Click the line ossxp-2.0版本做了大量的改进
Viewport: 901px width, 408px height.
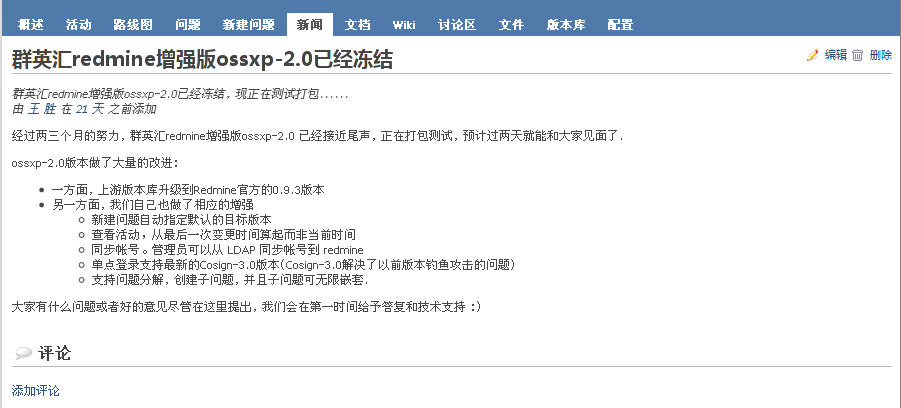pos(95,164)
